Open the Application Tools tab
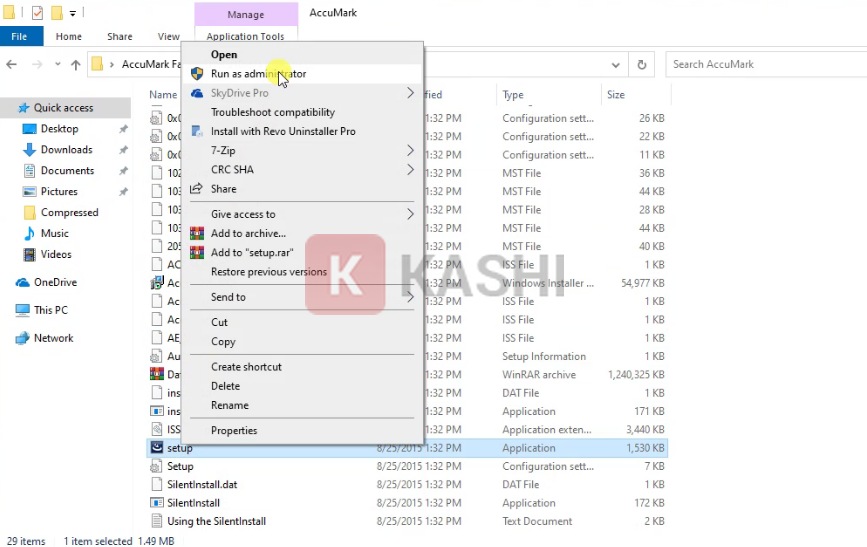 [246, 35]
